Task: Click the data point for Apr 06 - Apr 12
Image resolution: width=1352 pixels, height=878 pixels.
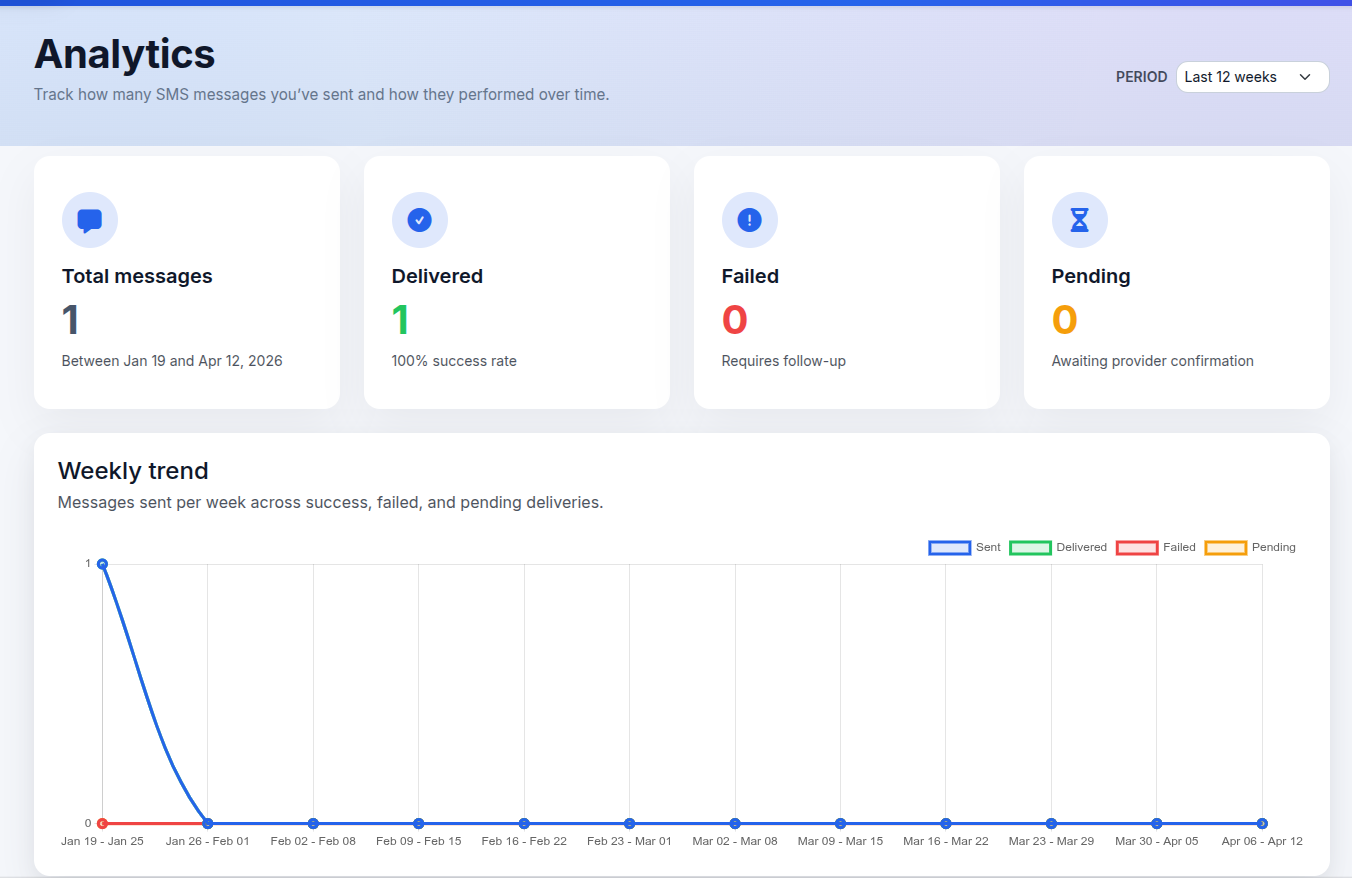Action: click(x=1262, y=824)
